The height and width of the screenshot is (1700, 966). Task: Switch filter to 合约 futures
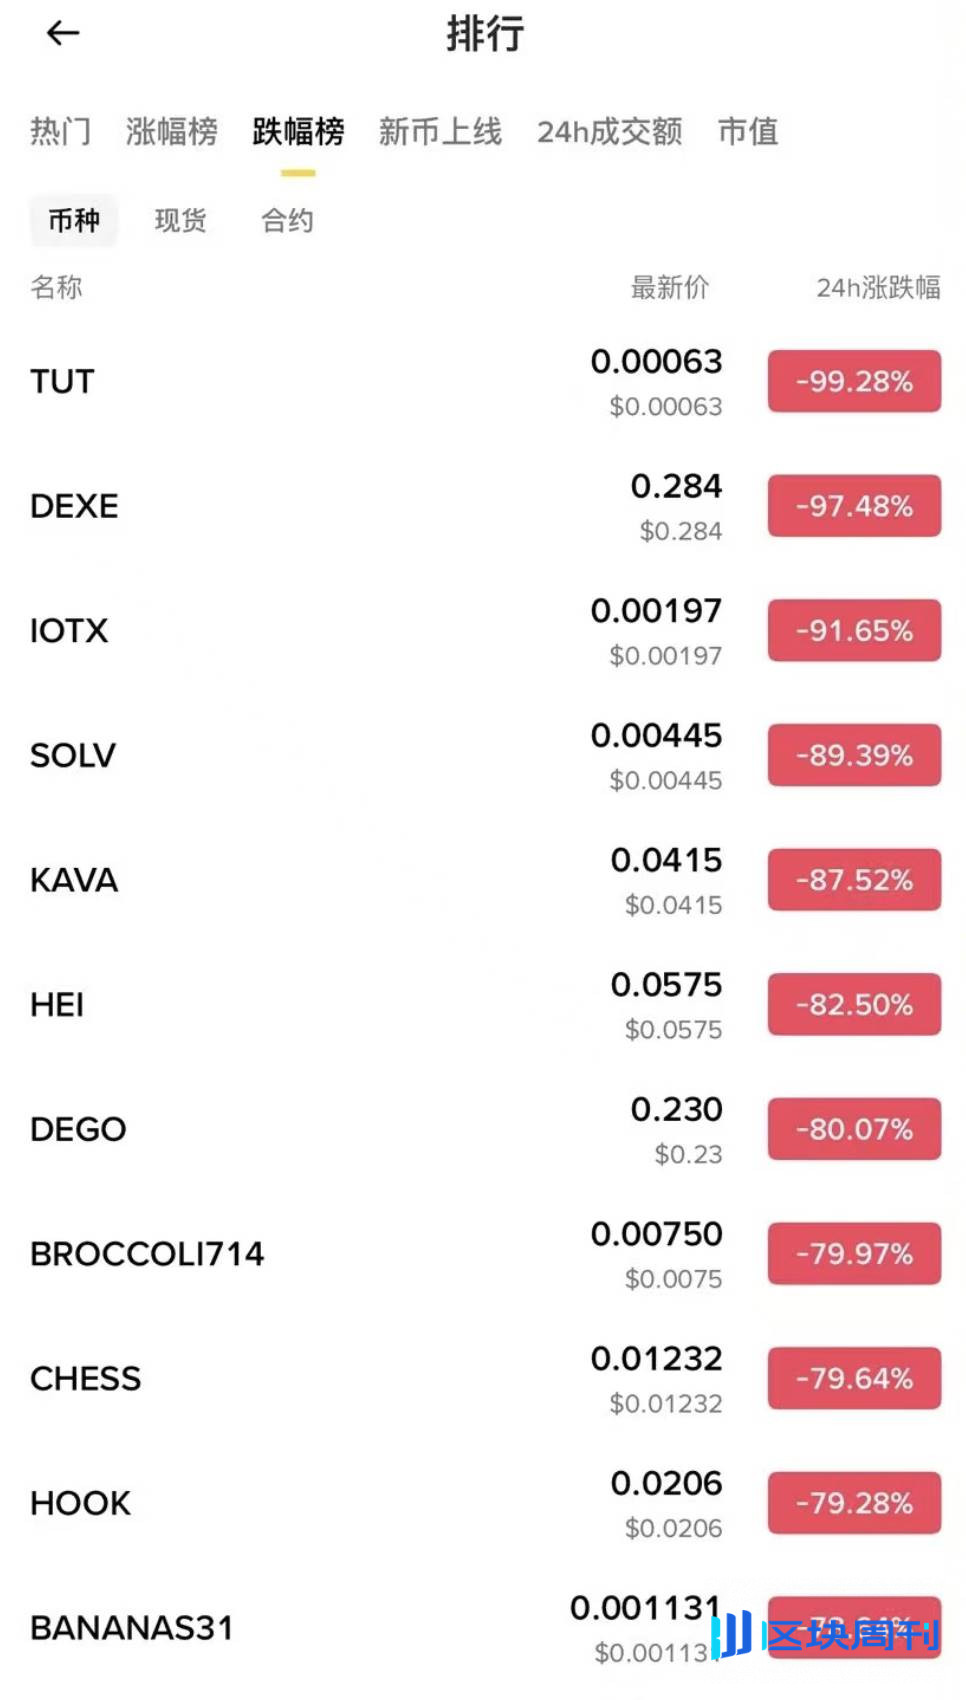[x=287, y=220]
